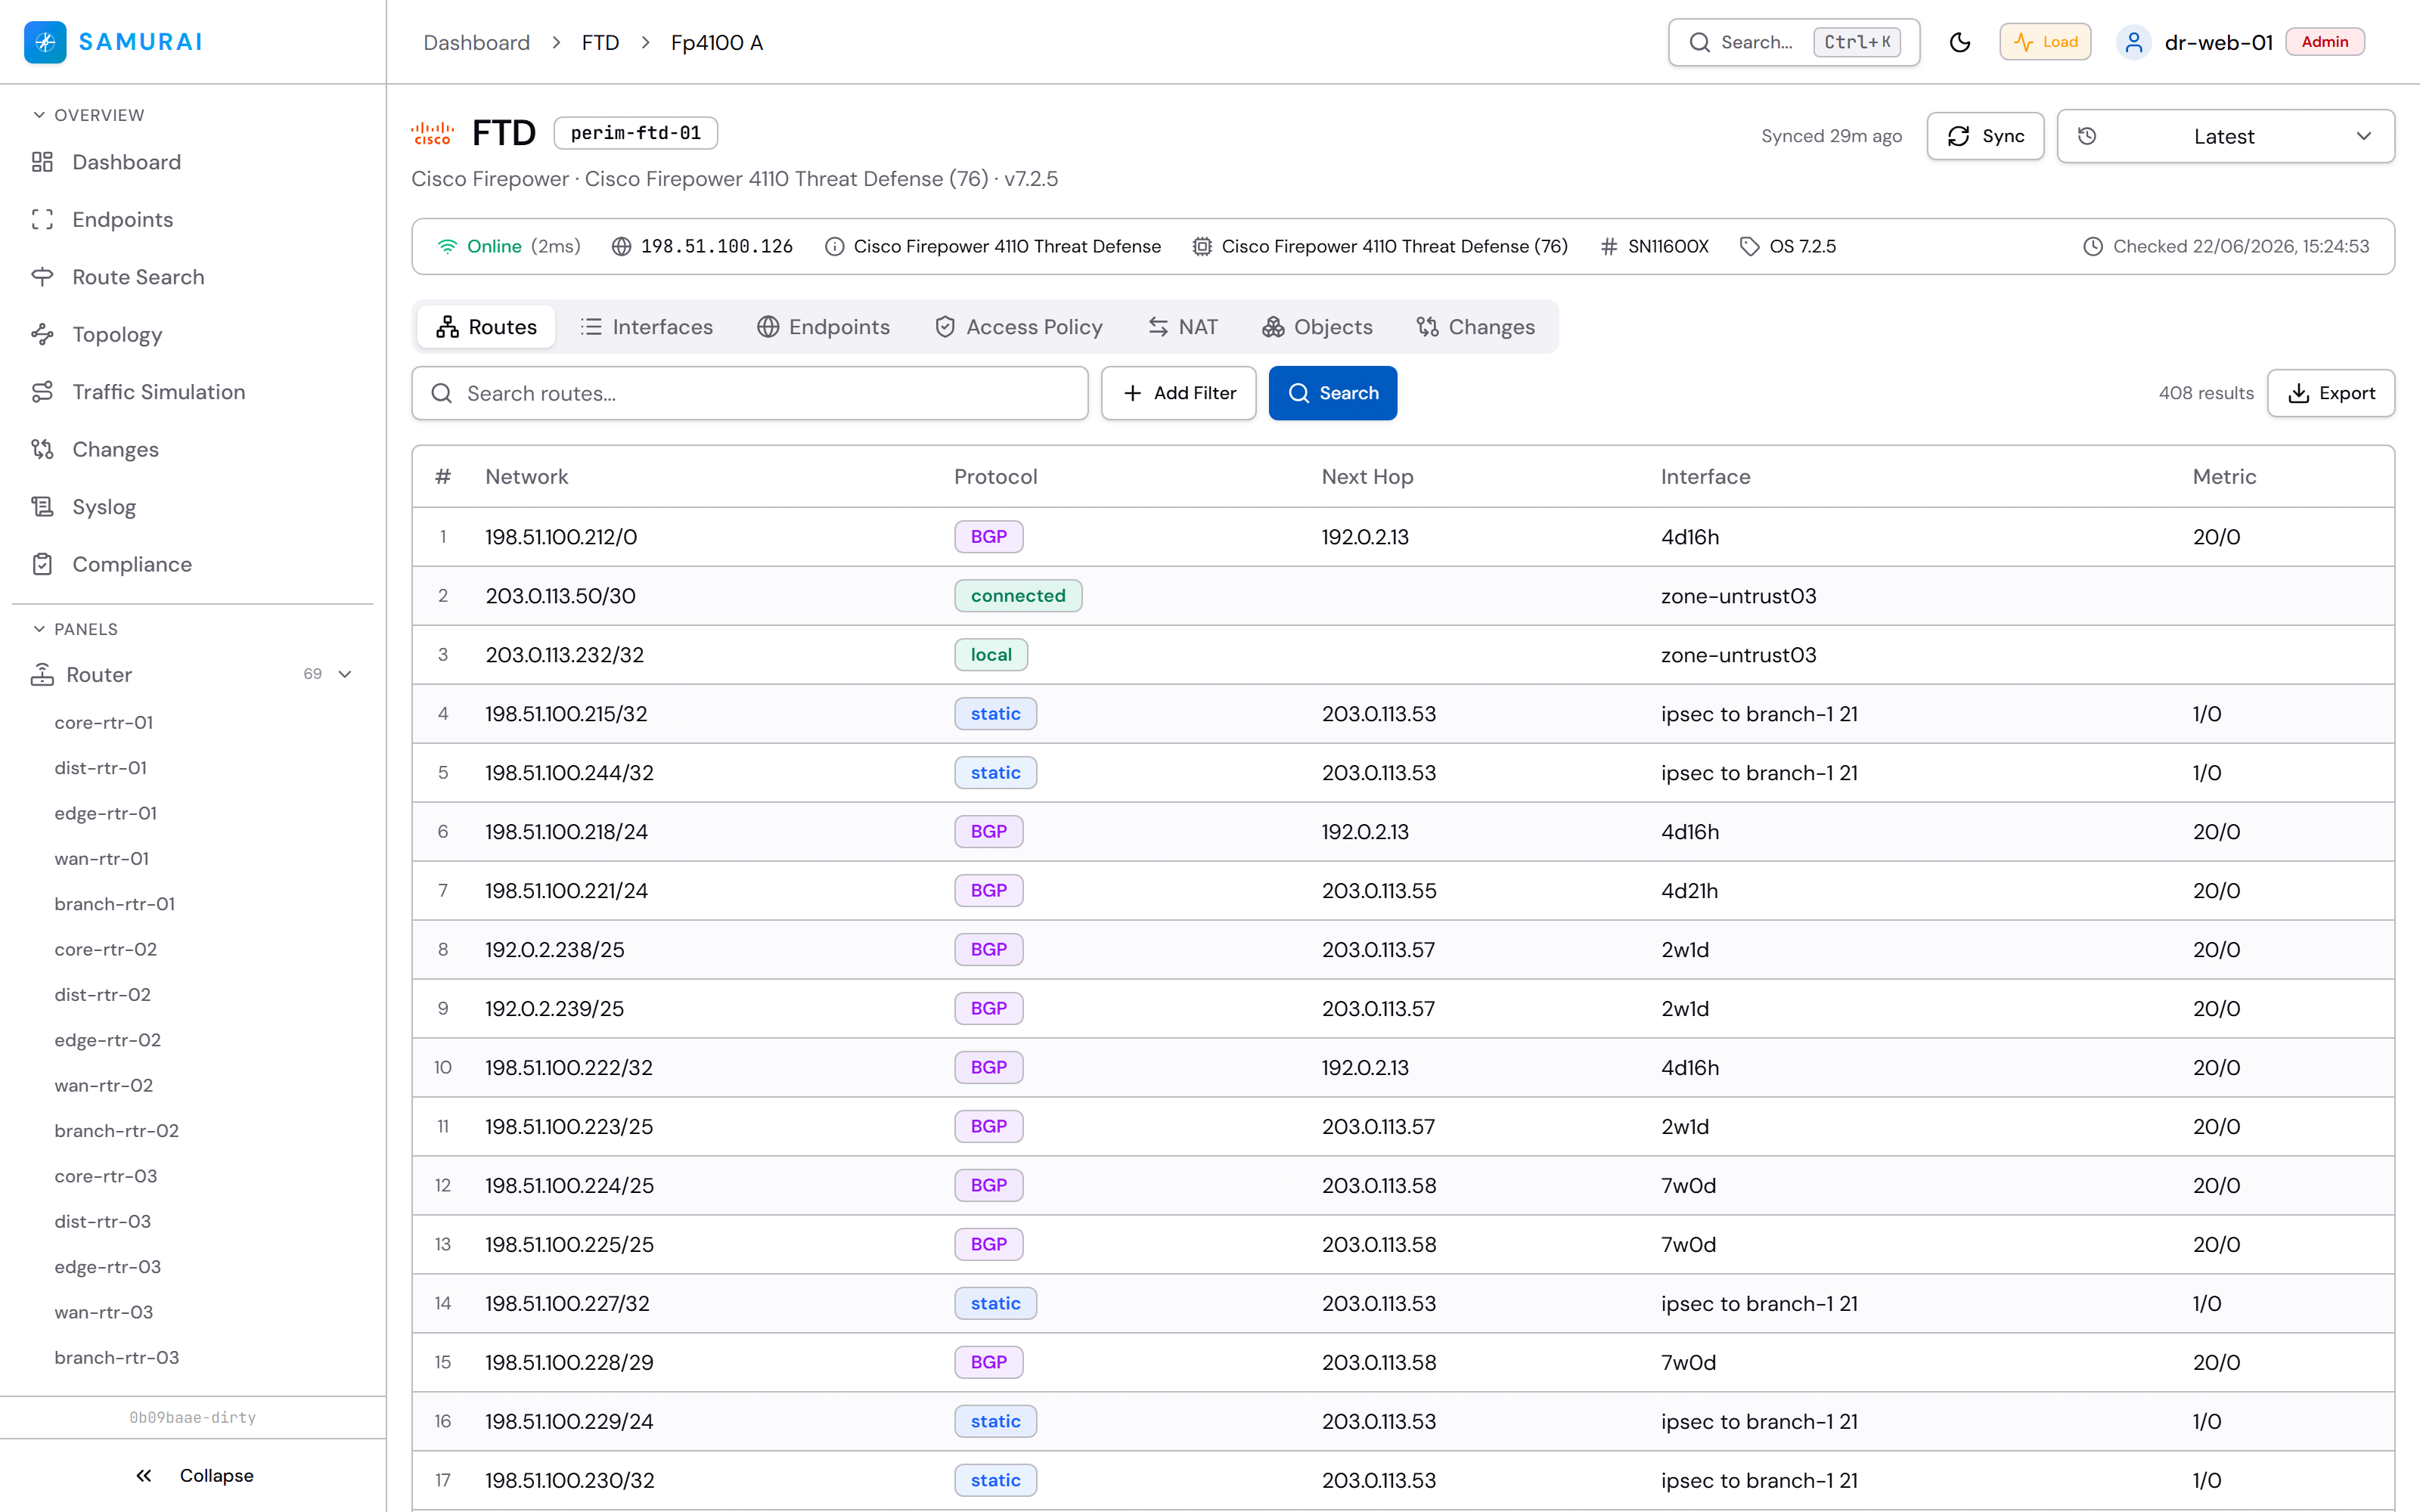Focus the Search routes input field

click(750, 393)
